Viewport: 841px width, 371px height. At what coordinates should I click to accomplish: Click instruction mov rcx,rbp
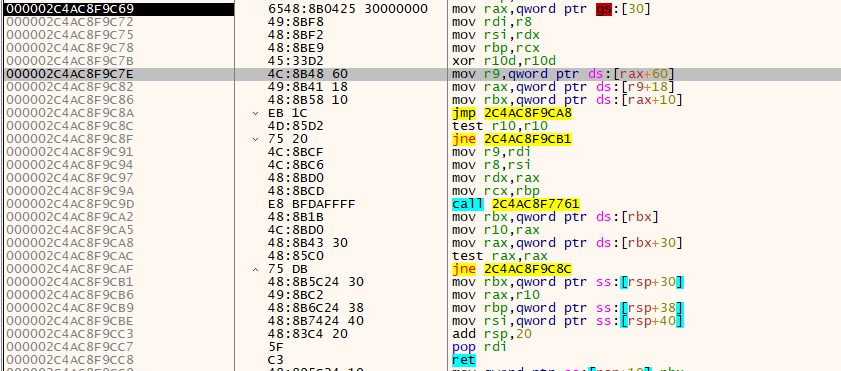coord(496,191)
